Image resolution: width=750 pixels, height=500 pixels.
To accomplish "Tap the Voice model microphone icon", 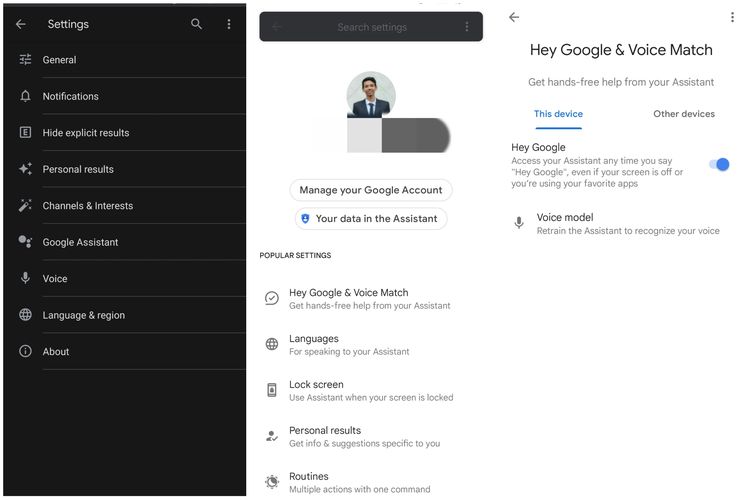I will coord(519,222).
